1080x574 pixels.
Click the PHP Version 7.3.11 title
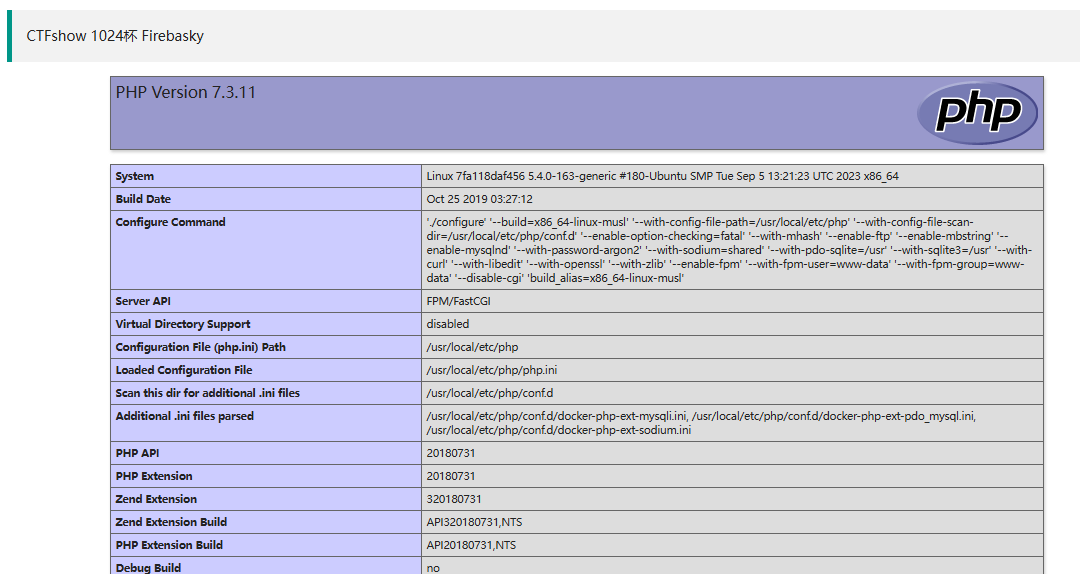pyautogui.click(x=186, y=92)
